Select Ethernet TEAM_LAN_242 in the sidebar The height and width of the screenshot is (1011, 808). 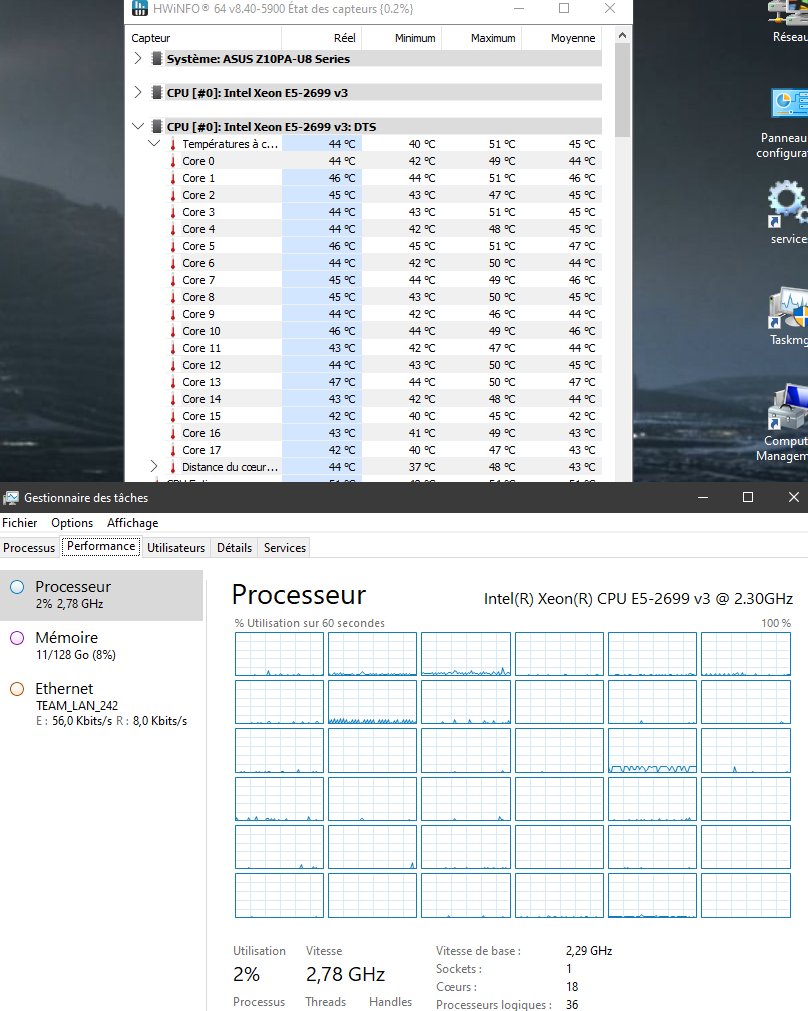point(102,703)
